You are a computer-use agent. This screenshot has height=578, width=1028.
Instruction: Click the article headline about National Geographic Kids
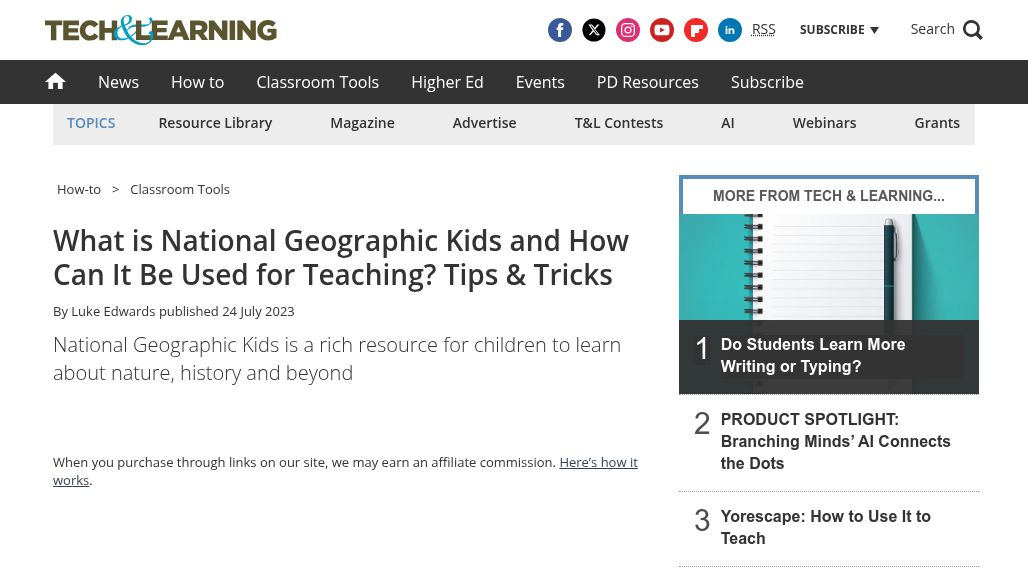[x=341, y=258]
